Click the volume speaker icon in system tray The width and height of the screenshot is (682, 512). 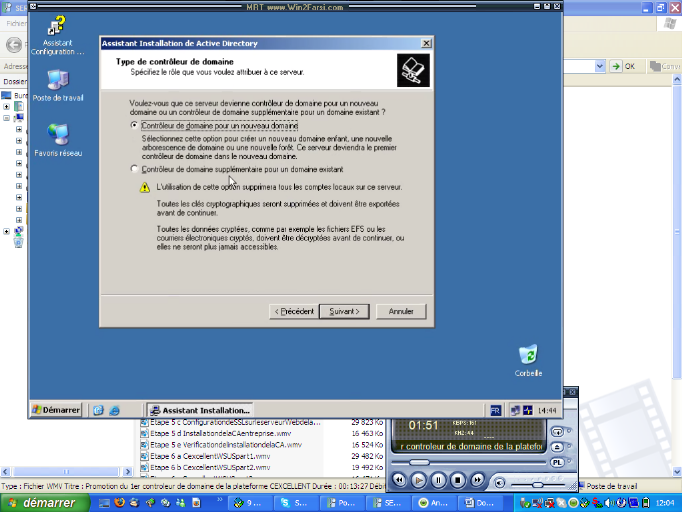tap(608, 503)
